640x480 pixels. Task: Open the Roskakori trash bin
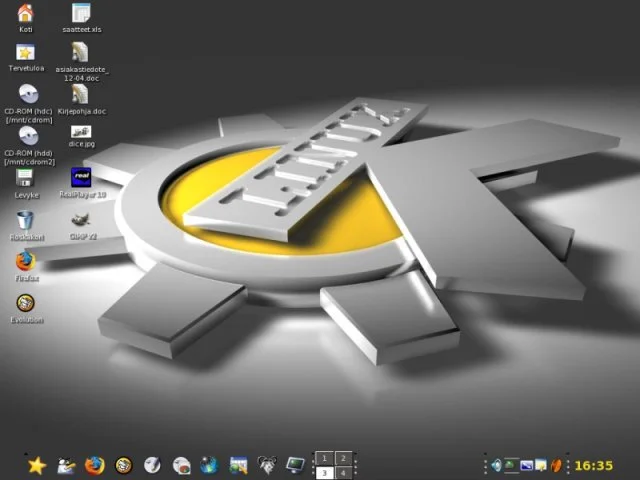[x=26, y=219]
